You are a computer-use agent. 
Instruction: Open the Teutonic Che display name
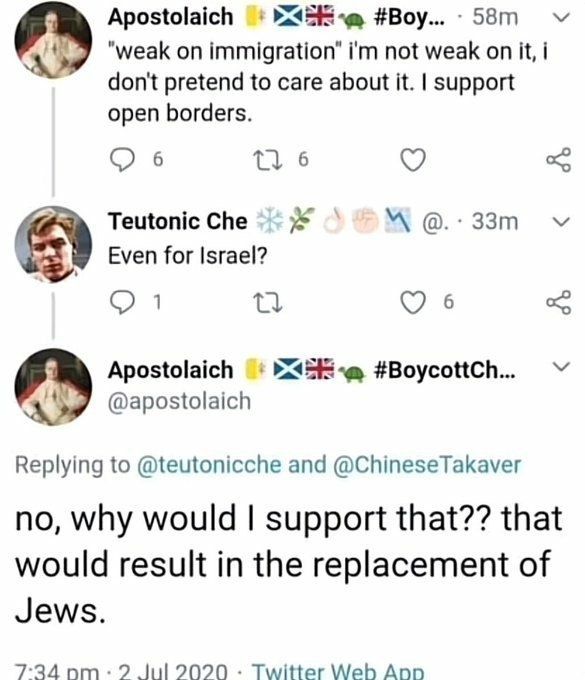[x=178, y=222]
